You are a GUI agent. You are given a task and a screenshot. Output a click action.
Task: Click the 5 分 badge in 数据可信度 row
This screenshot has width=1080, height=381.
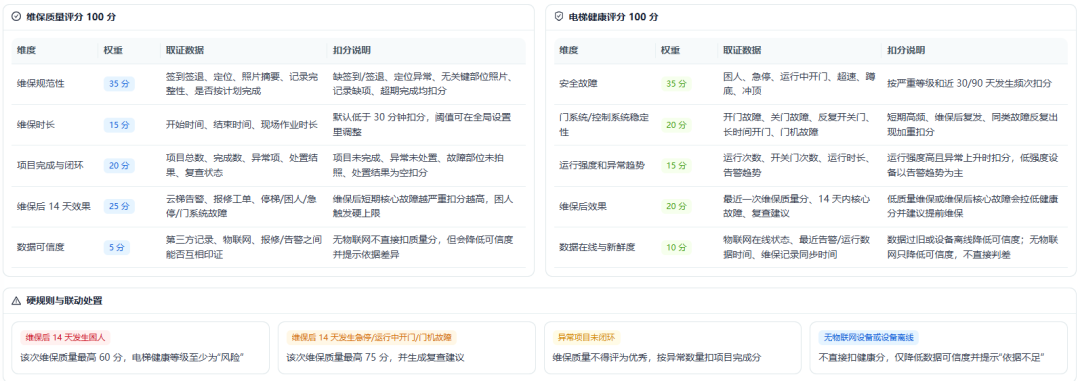[x=117, y=247]
